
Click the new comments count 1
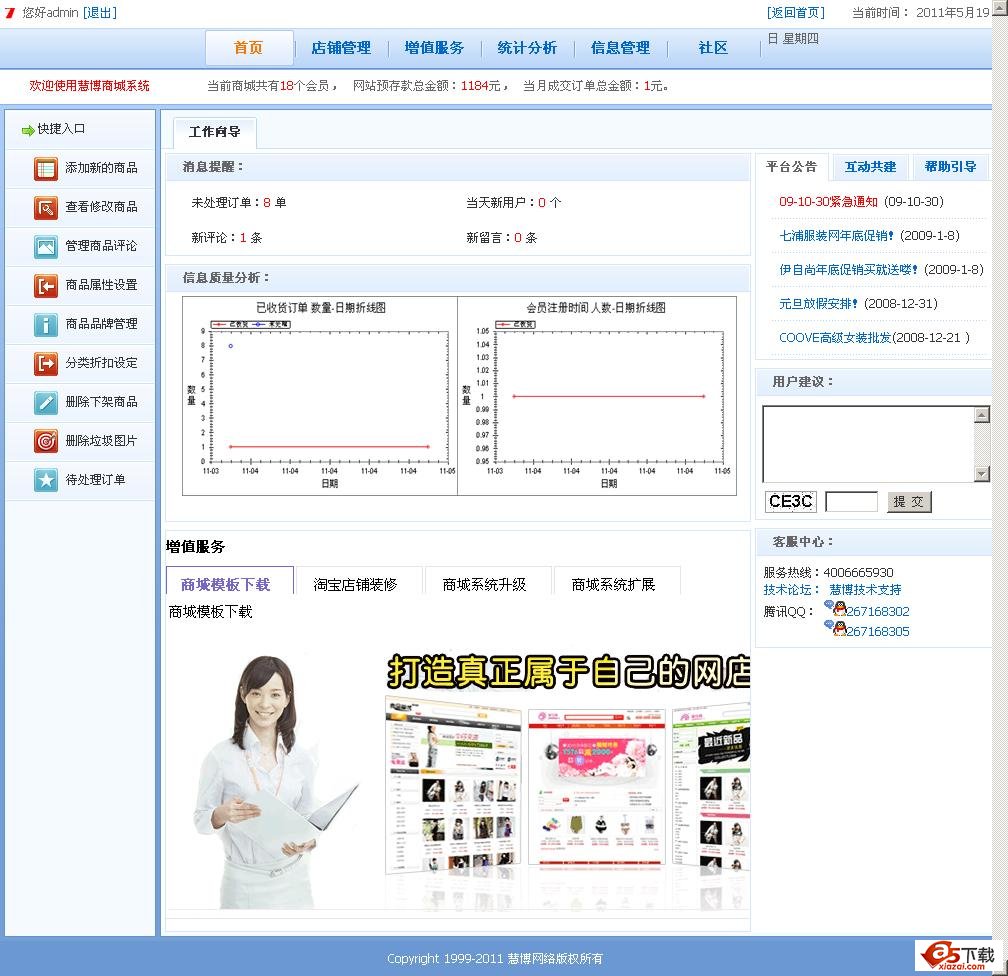[x=243, y=238]
